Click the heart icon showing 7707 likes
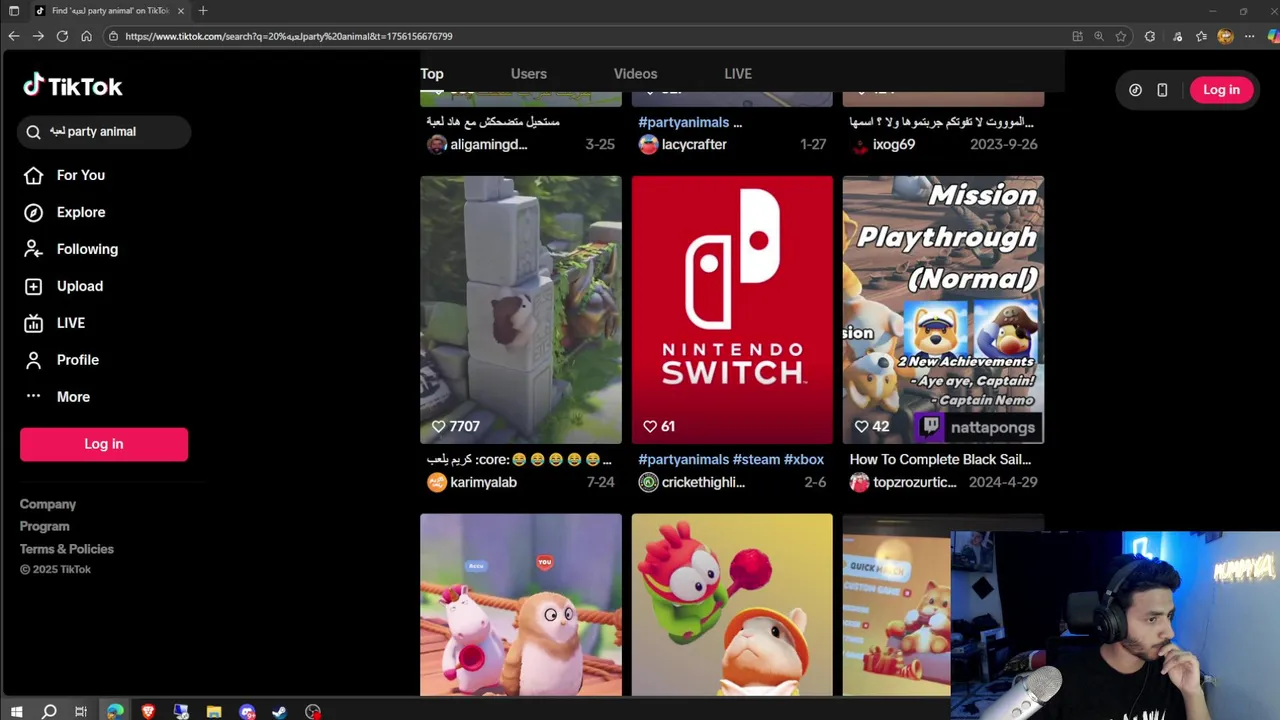This screenshot has height=720, width=1280. (x=438, y=426)
